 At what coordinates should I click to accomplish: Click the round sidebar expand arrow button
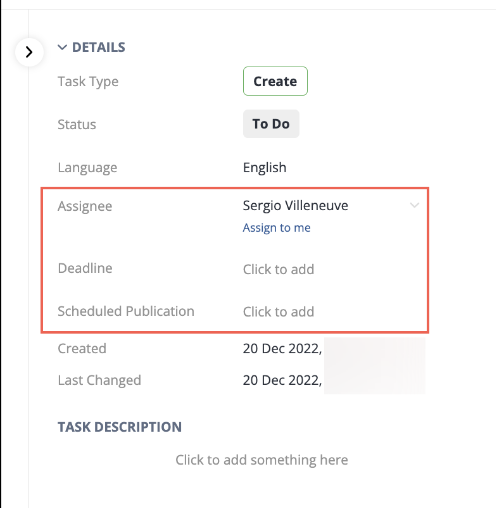tap(29, 52)
